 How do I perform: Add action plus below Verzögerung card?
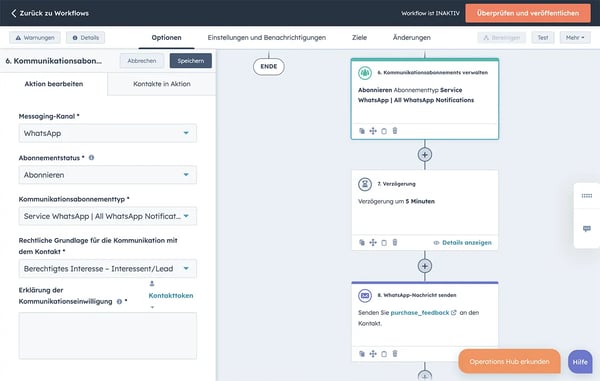[425, 266]
